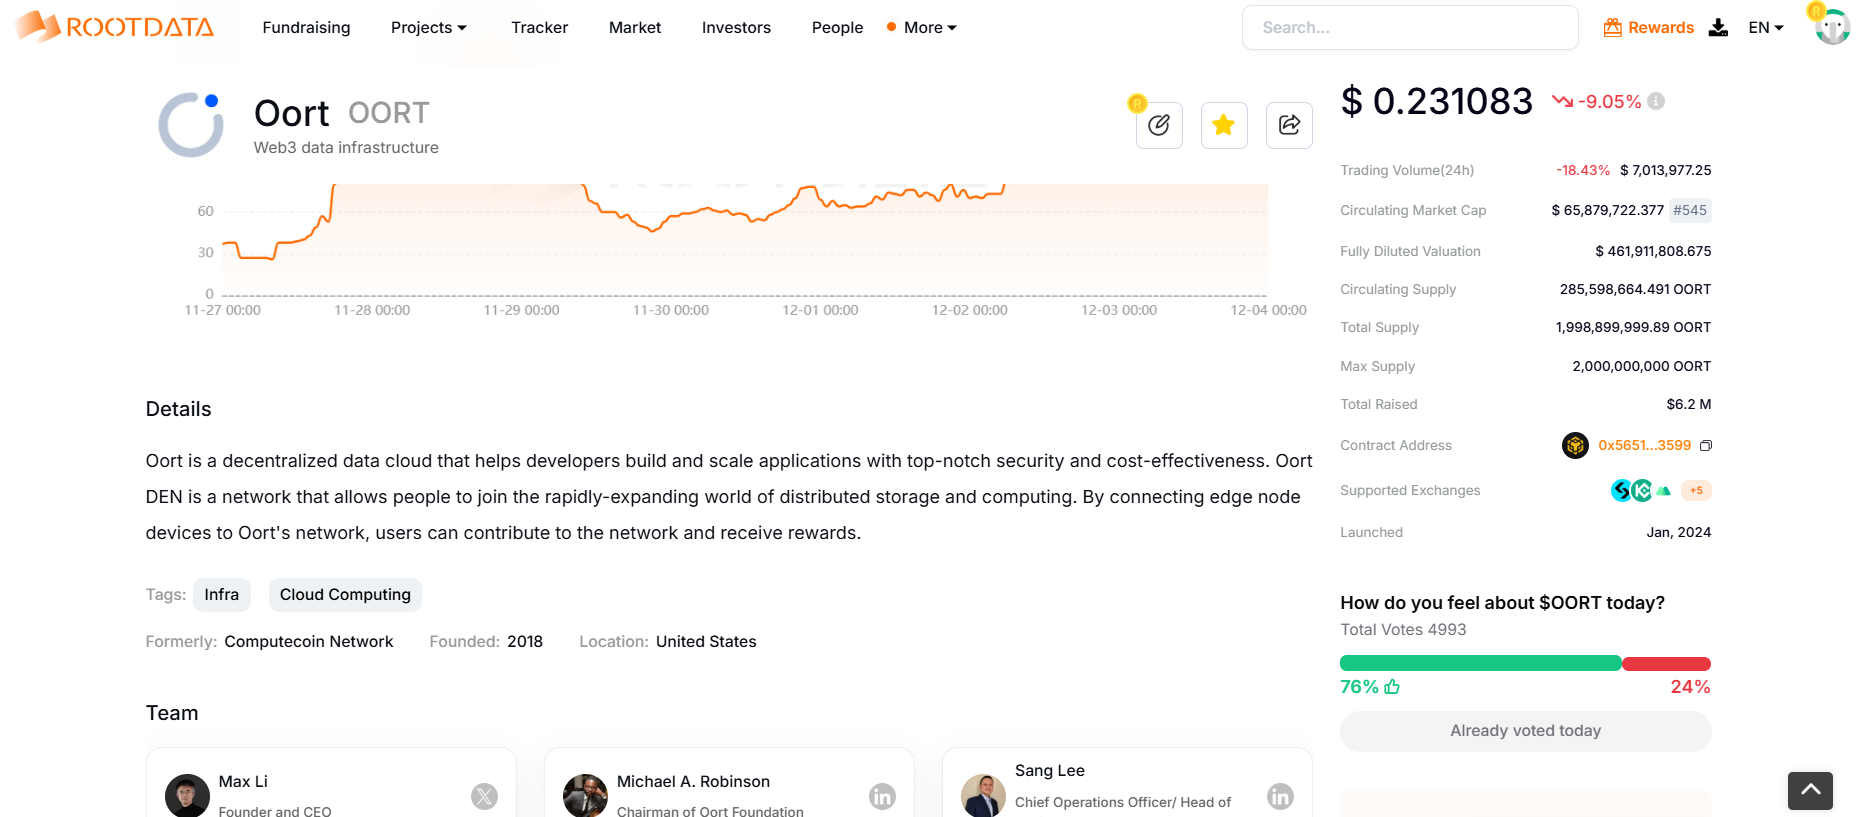
Task: Click Sang Lee's profile photo
Action: pos(983,796)
